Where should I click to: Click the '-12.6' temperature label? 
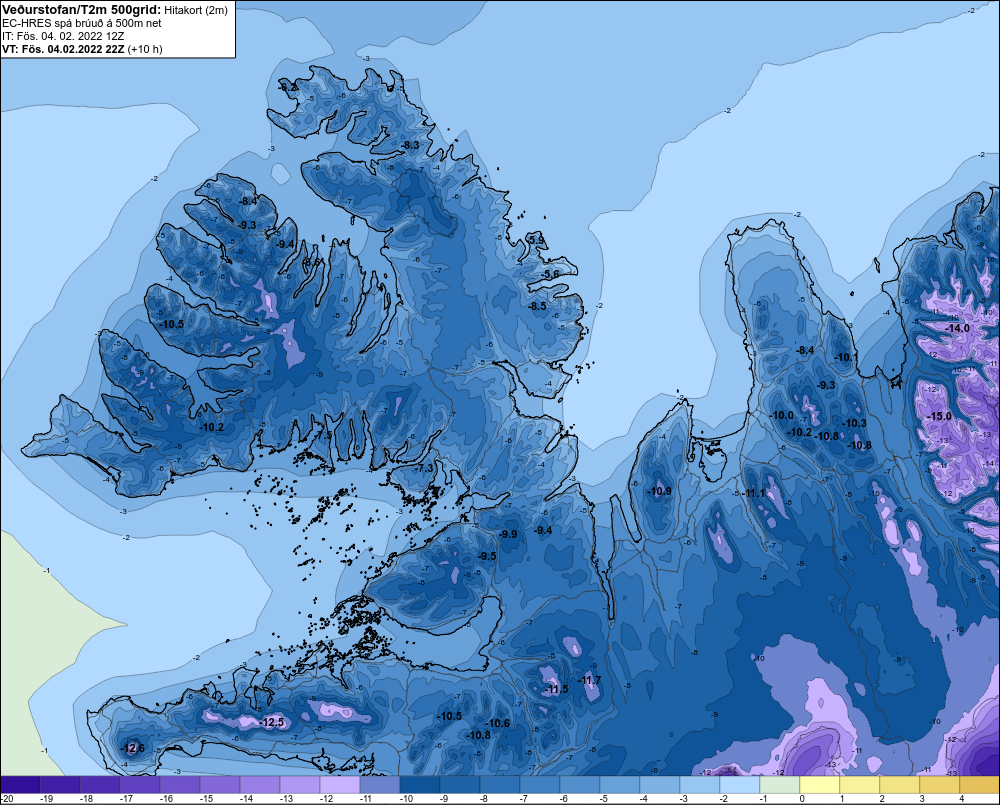click(133, 748)
